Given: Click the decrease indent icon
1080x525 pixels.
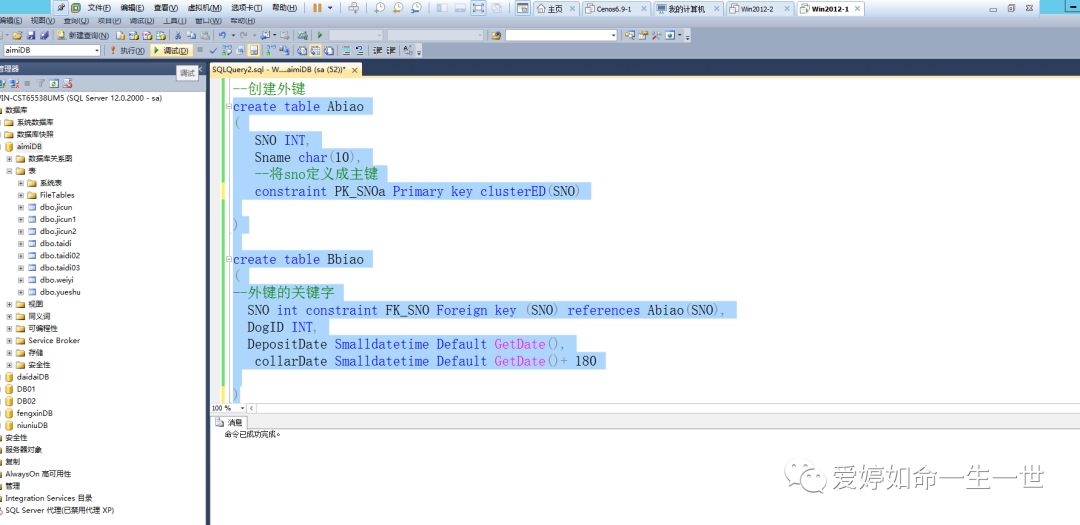Looking at the screenshot, I should (377, 50).
